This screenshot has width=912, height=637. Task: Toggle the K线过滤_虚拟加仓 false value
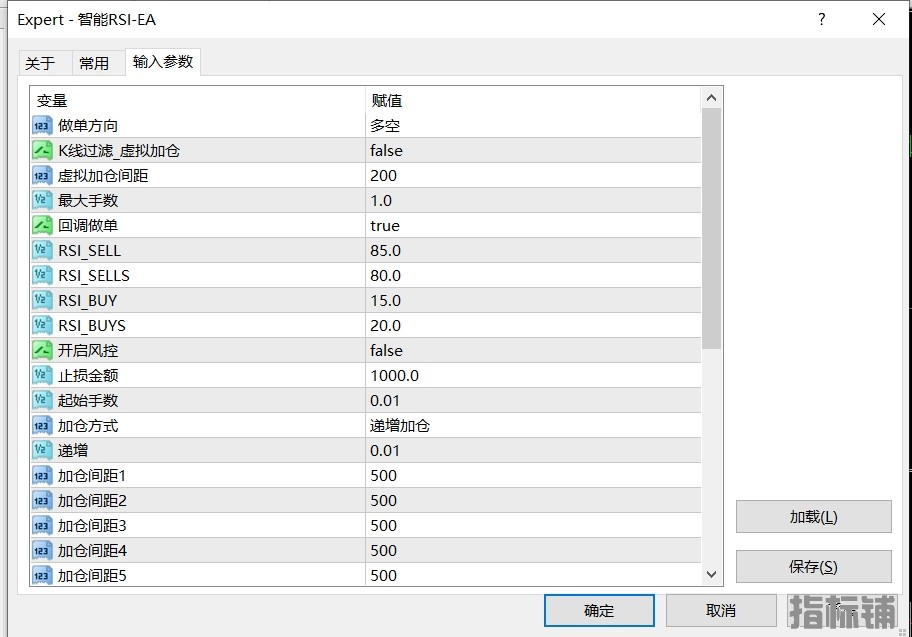pos(532,150)
